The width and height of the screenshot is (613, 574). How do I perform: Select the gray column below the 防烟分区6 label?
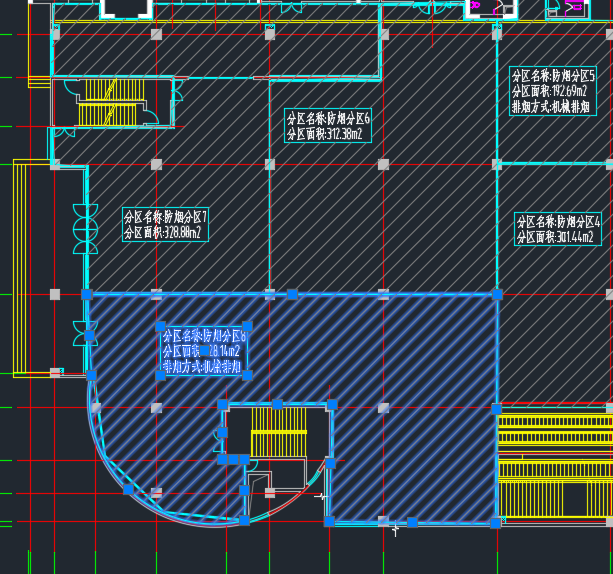(269, 164)
